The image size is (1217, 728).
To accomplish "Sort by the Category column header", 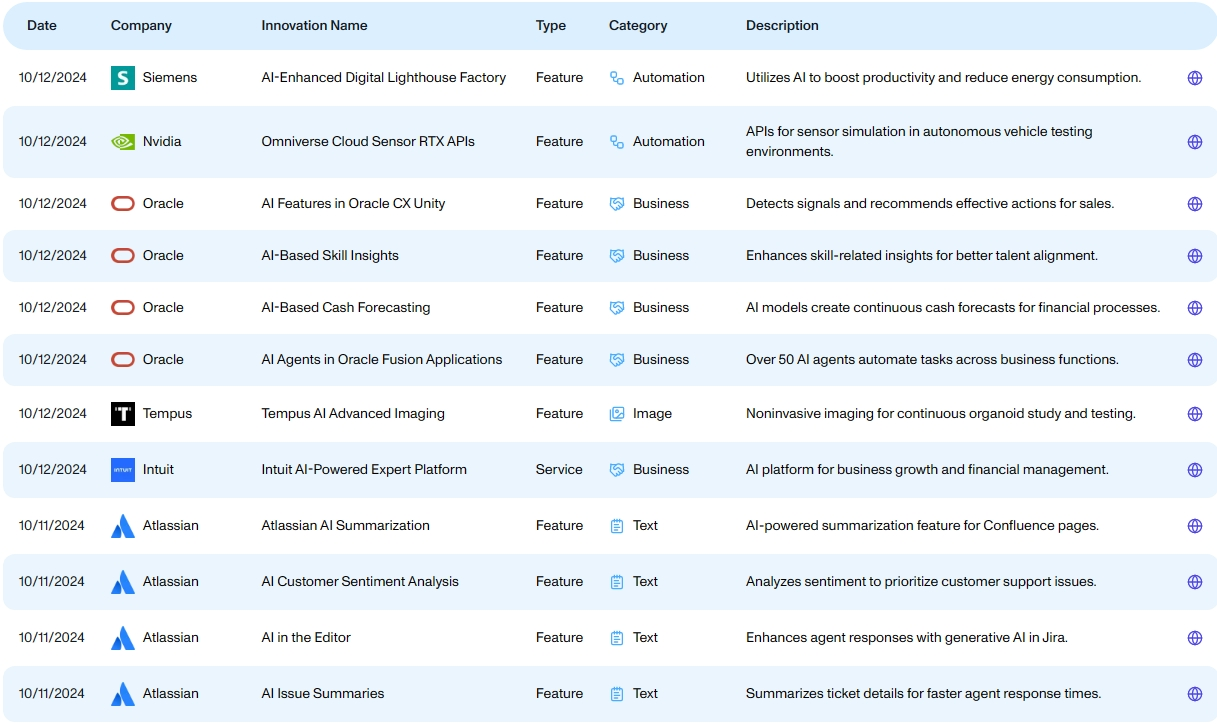I will pos(638,26).
